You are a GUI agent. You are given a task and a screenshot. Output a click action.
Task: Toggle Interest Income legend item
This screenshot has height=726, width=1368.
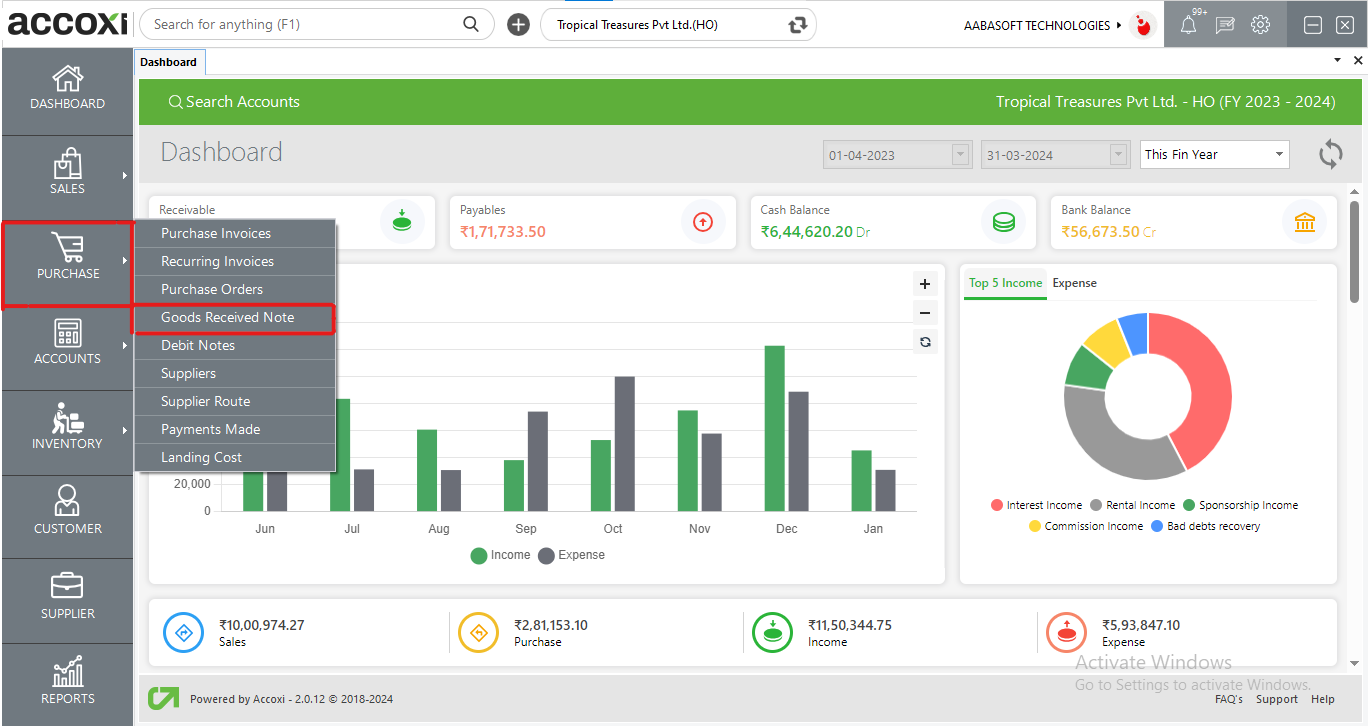[x=1036, y=505]
